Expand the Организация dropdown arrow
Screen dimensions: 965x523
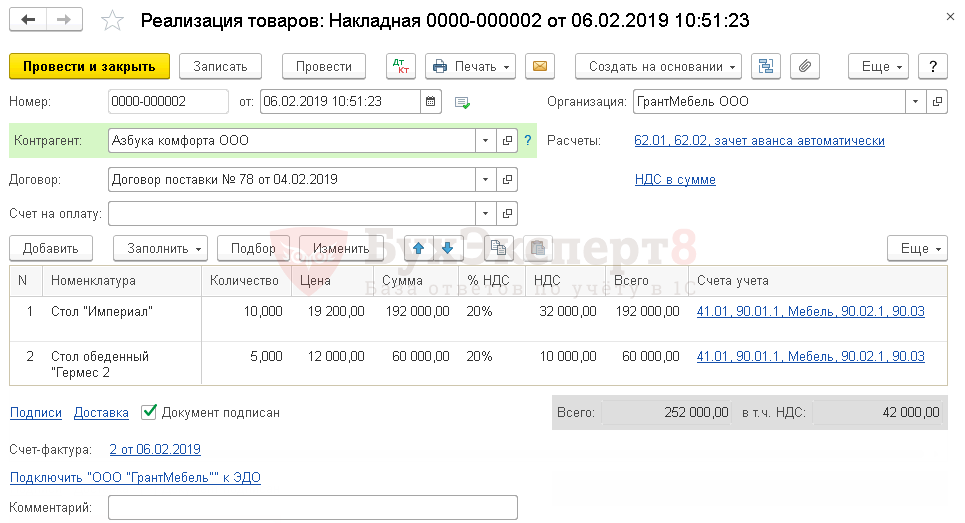(x=916, y=102)
